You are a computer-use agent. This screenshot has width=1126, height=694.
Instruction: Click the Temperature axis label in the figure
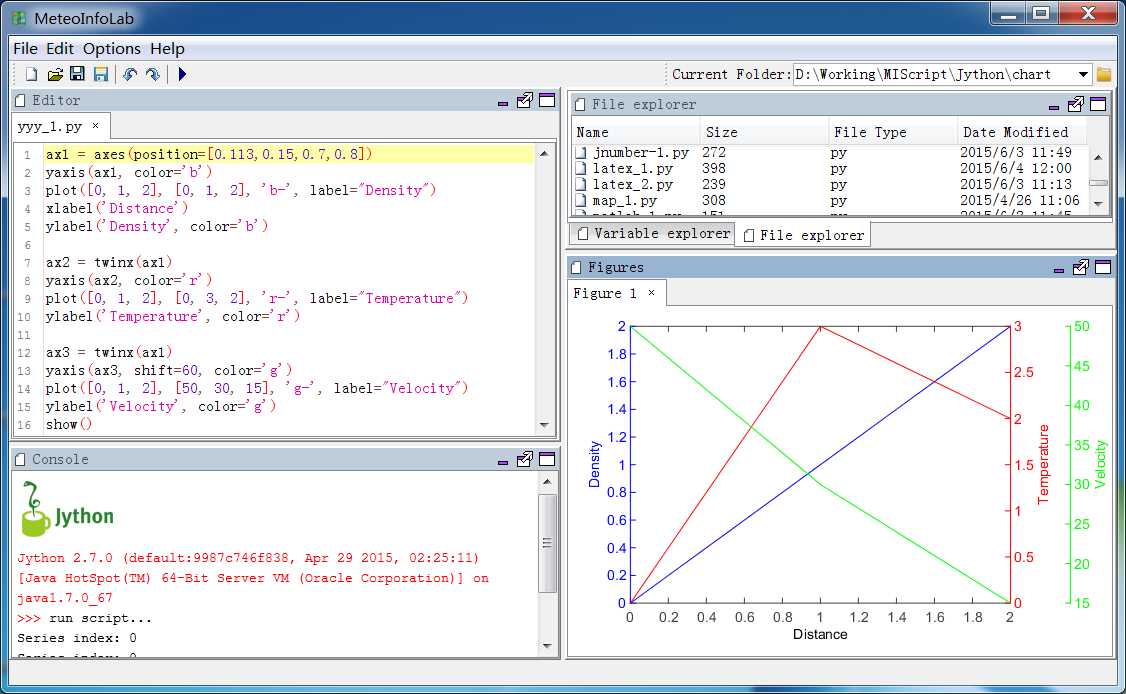click(1043, 464)
